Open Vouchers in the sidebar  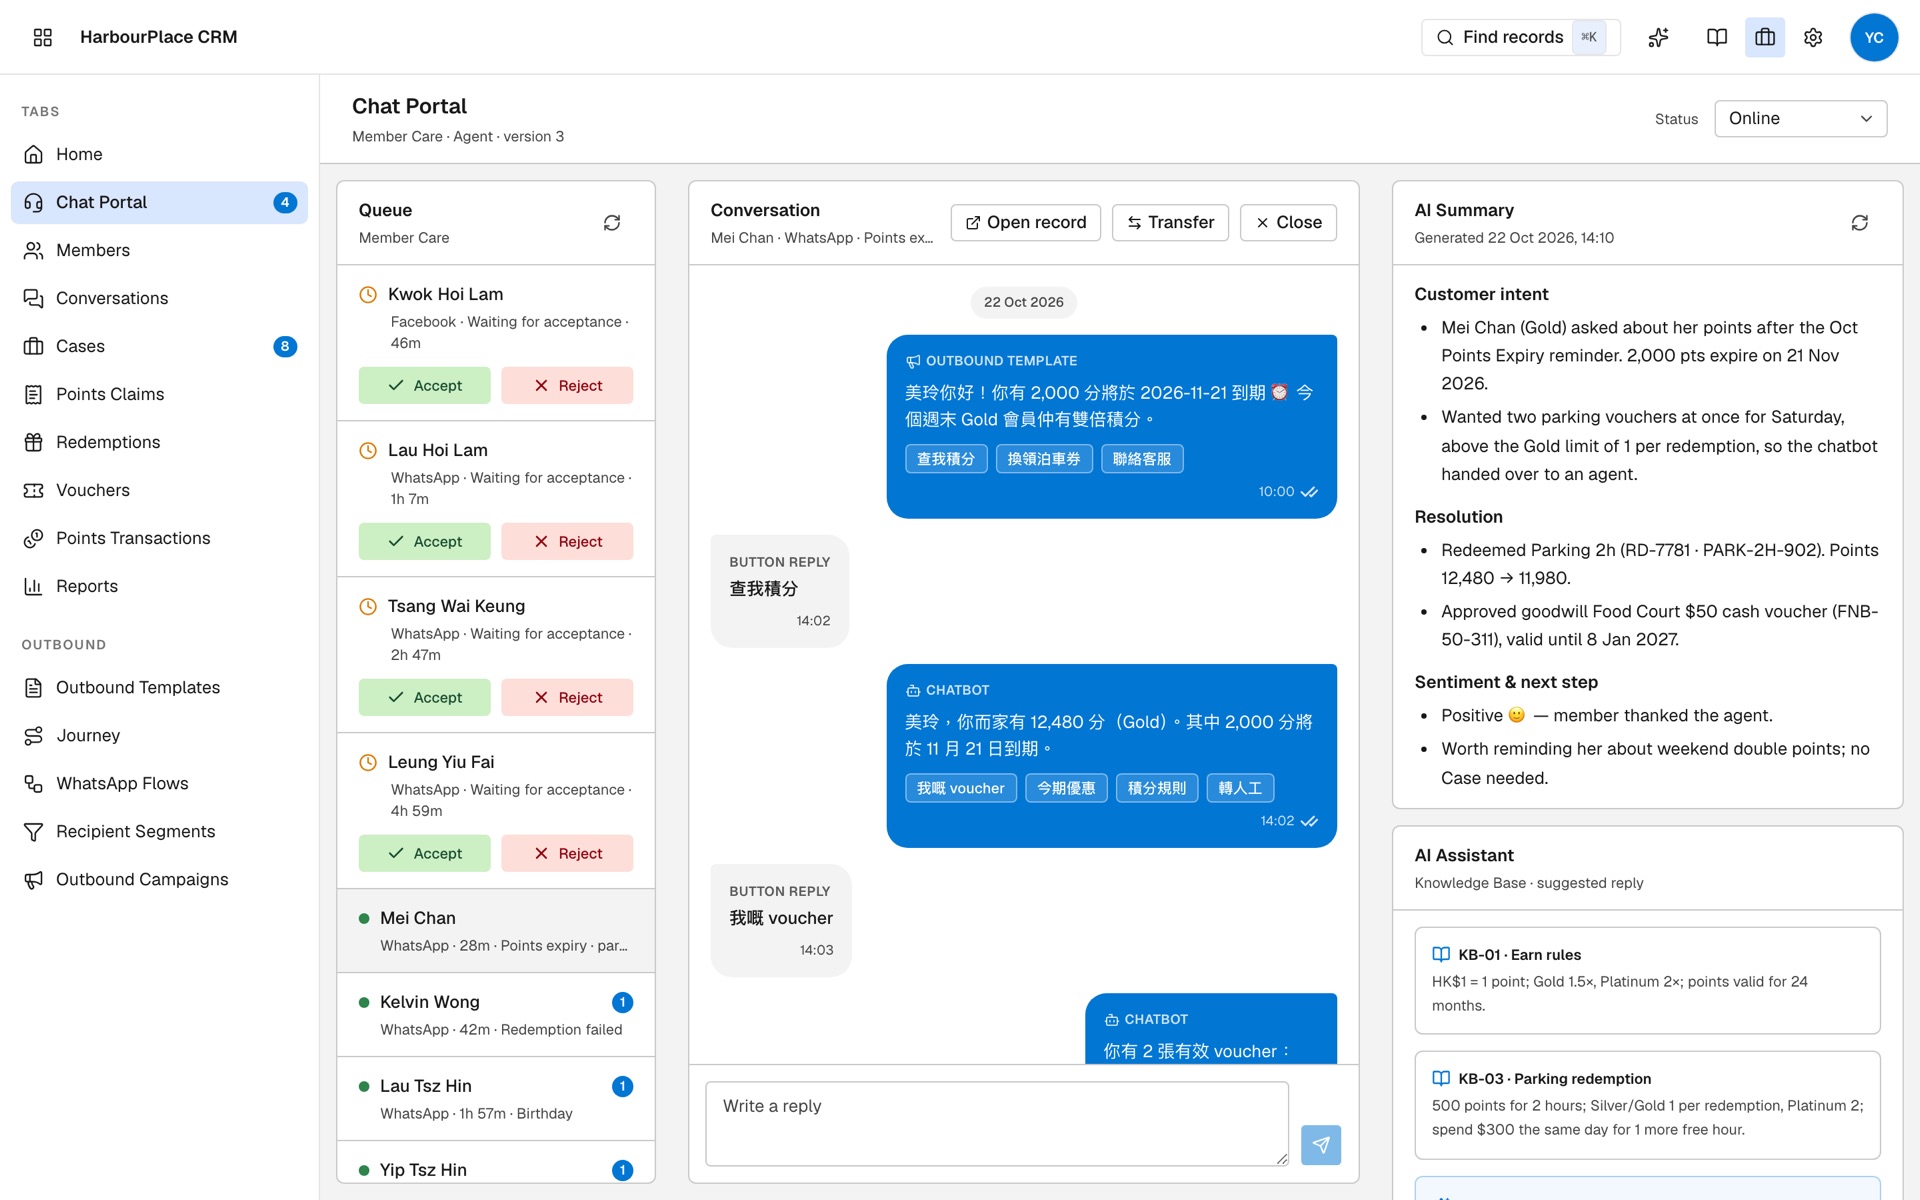pos(159,490)
